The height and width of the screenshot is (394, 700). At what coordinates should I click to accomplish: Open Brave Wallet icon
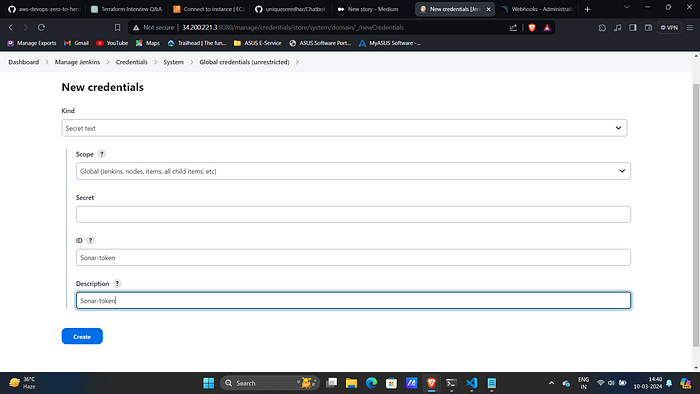(x=648, y=28)
